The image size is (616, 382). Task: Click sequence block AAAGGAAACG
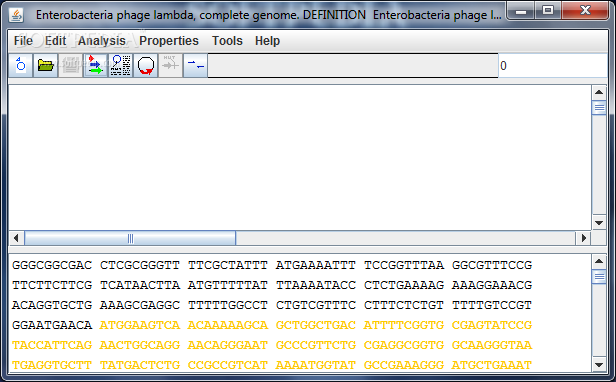click(x=492, y=285)
